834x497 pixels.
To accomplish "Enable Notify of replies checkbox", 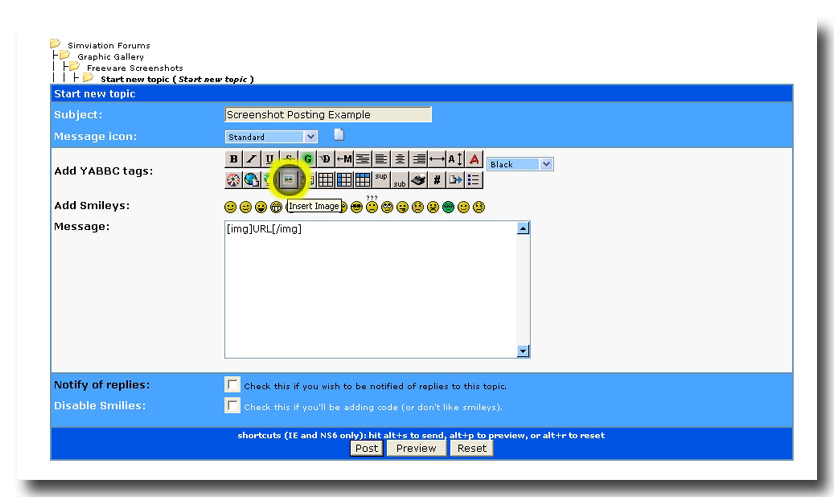I will coord(232,385).
